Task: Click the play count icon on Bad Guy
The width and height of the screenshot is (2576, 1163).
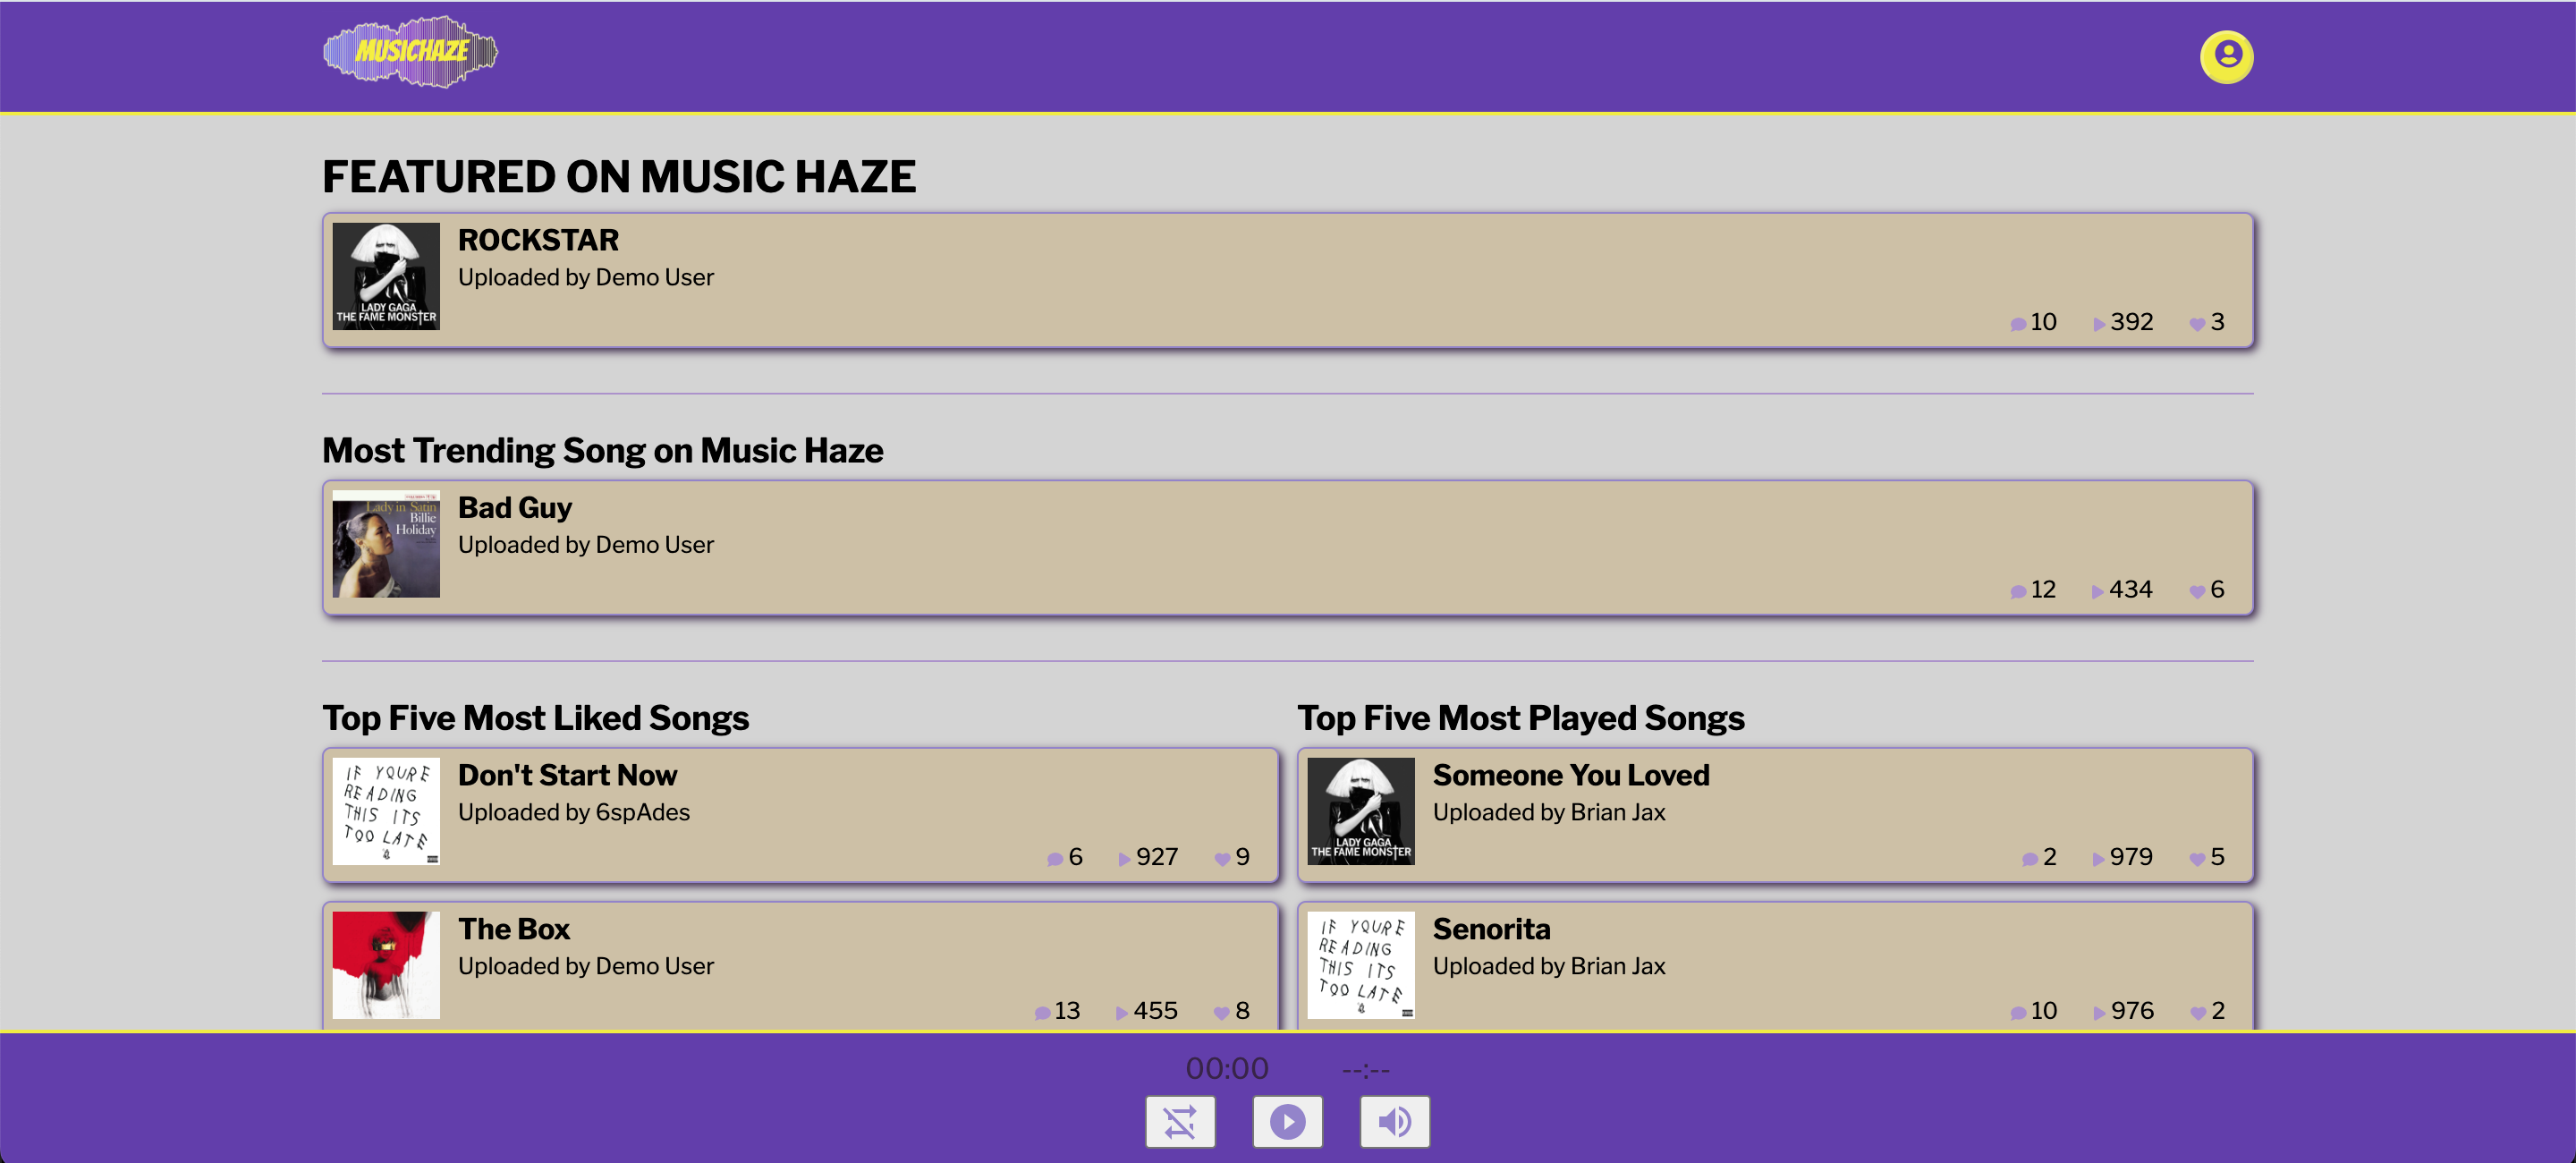Action: [x=2097, y=590]
